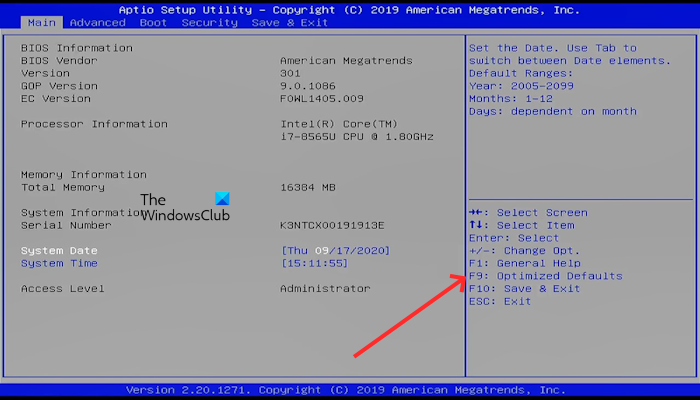Click the BIOS Information heading
The height and width of the screenshot is (400, 700).
point(76,48)
